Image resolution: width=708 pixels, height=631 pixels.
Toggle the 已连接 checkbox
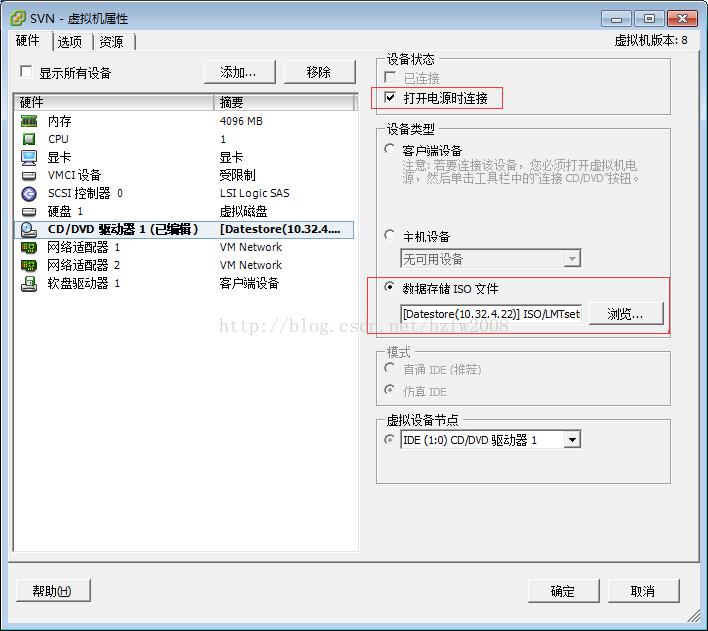pyautogui.click(x=390, y=77)
